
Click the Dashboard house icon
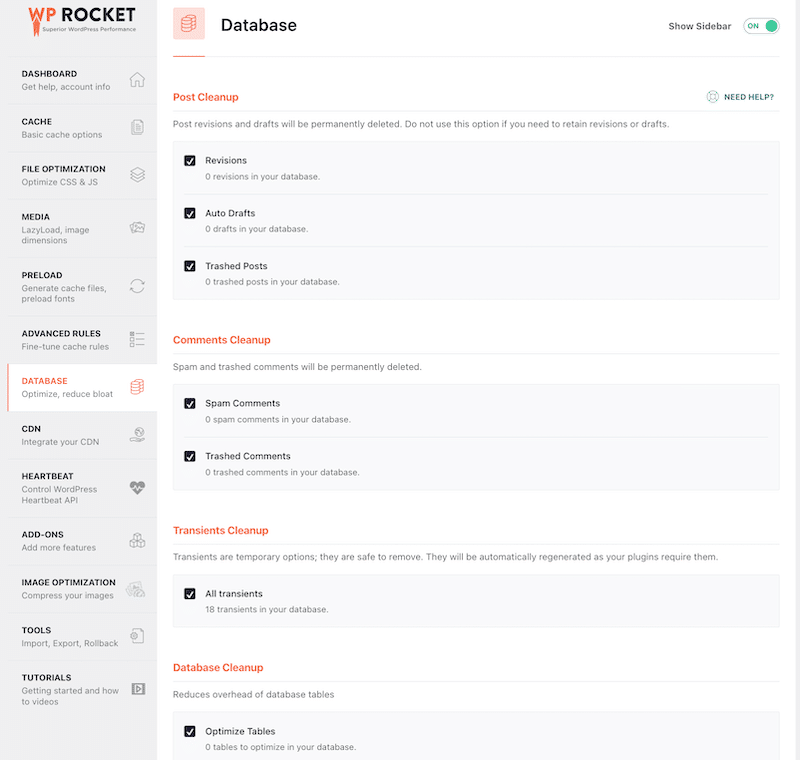coord(137,80)
